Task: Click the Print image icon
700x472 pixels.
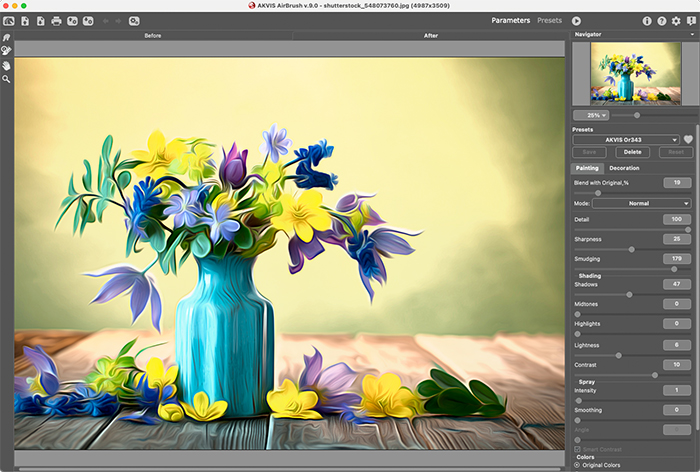Action: [56, 20]
